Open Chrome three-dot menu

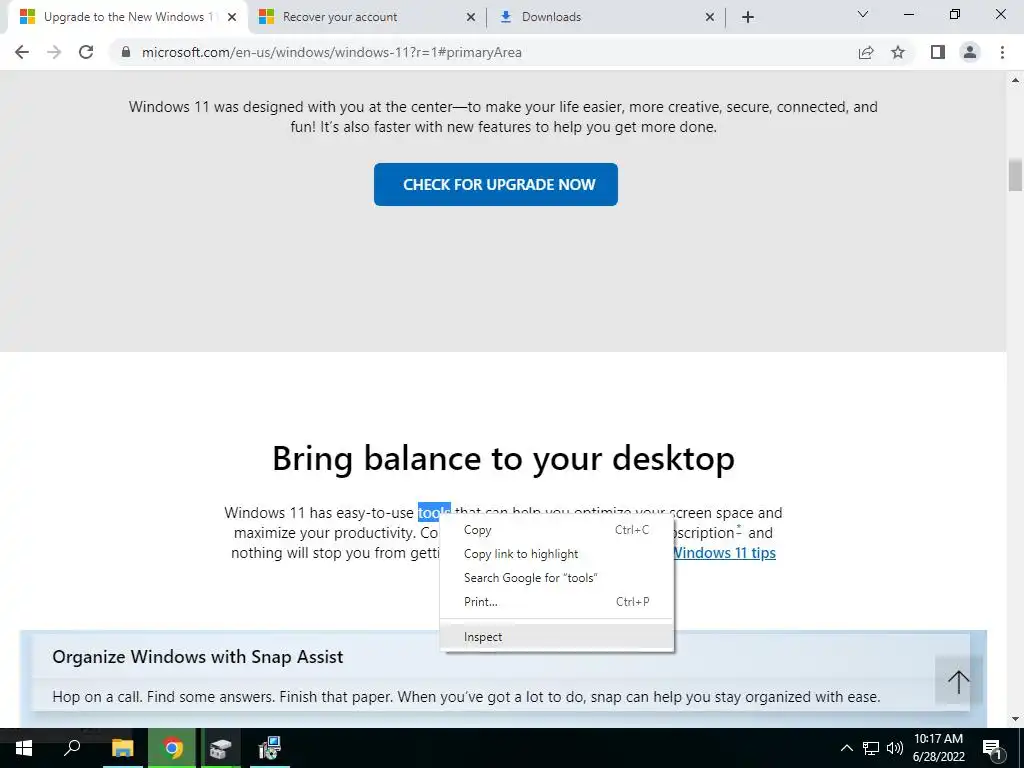[x=1002, y=52]
